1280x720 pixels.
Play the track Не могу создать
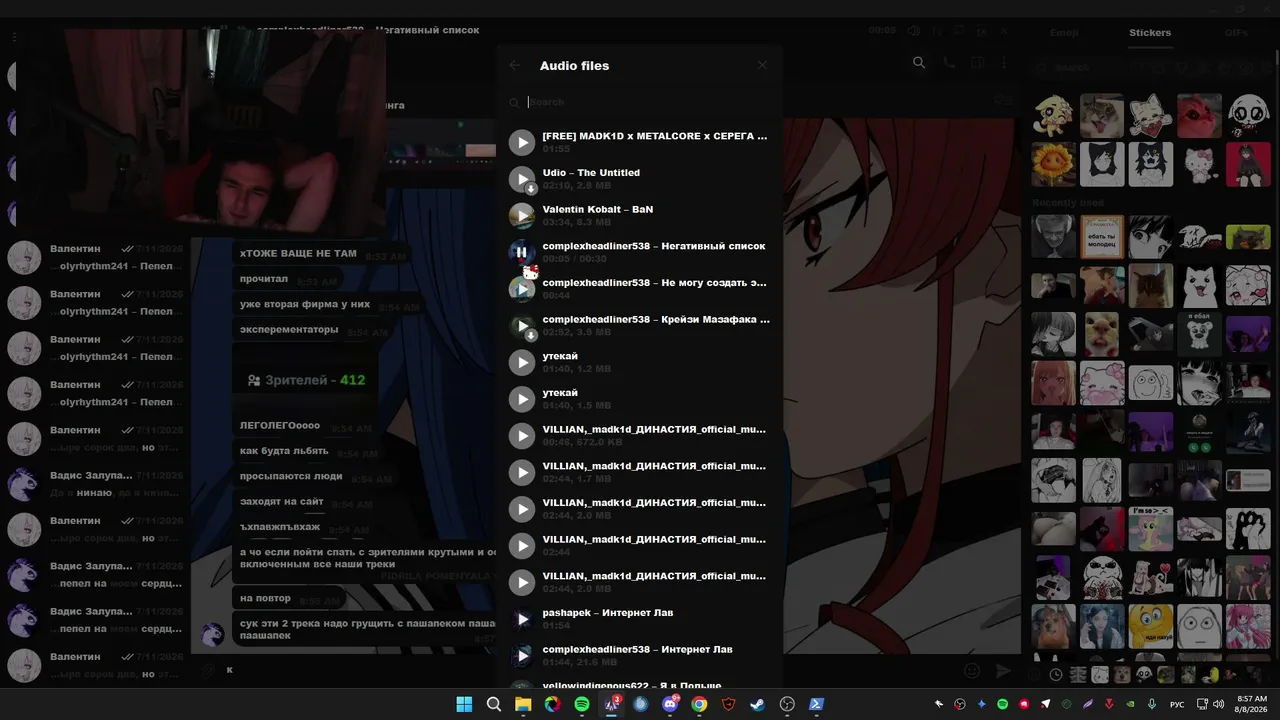point(522,289)
